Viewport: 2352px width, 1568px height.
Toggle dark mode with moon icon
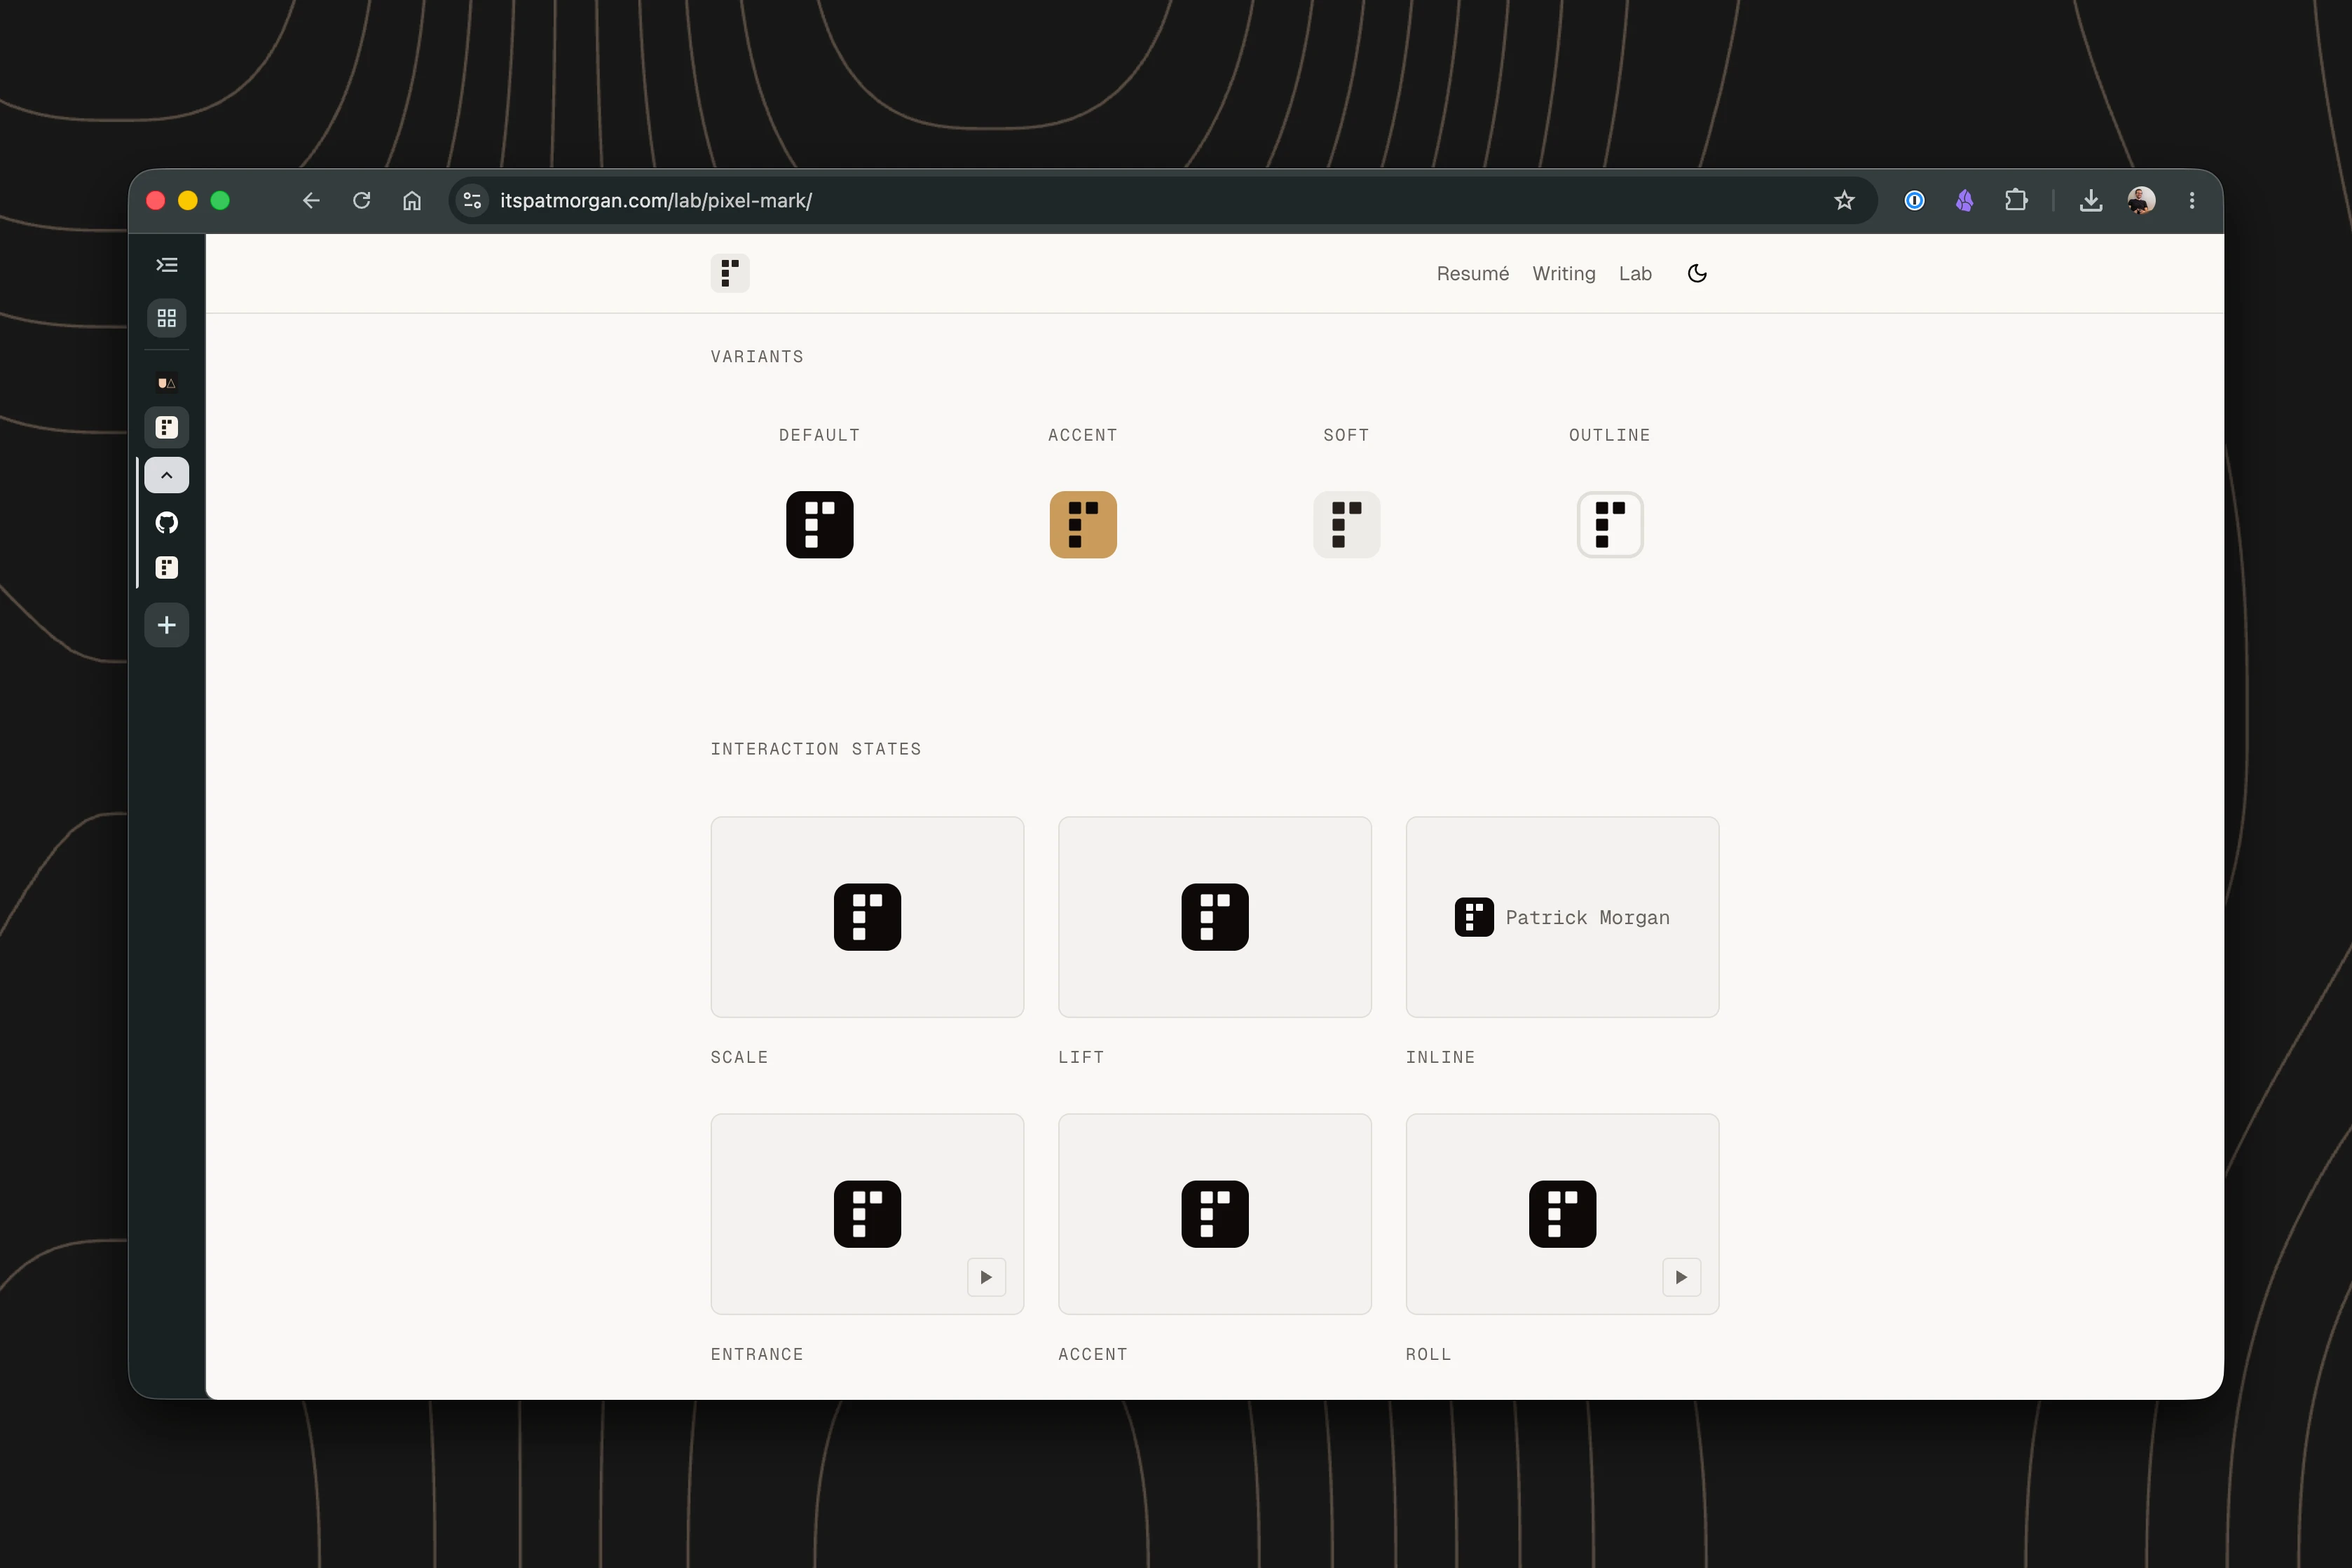coord(1697,273)
